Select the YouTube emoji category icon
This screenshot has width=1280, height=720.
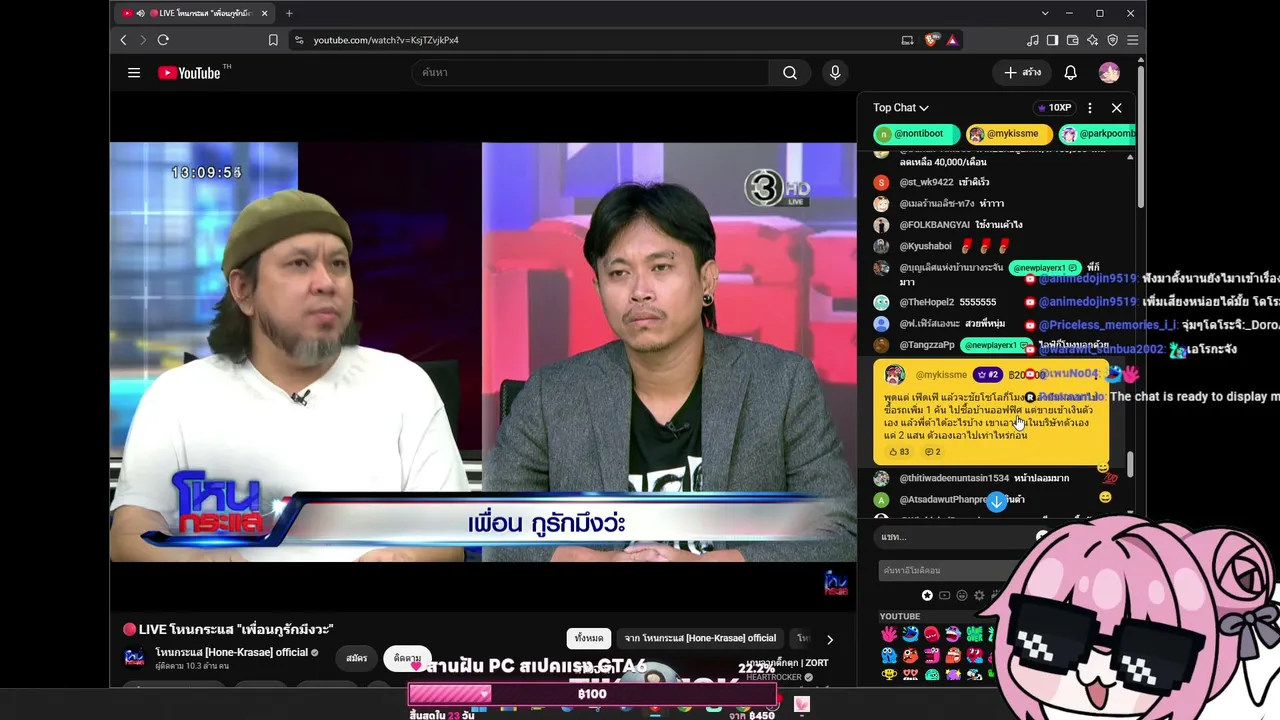pyautogui.click(x=944, y=595)
